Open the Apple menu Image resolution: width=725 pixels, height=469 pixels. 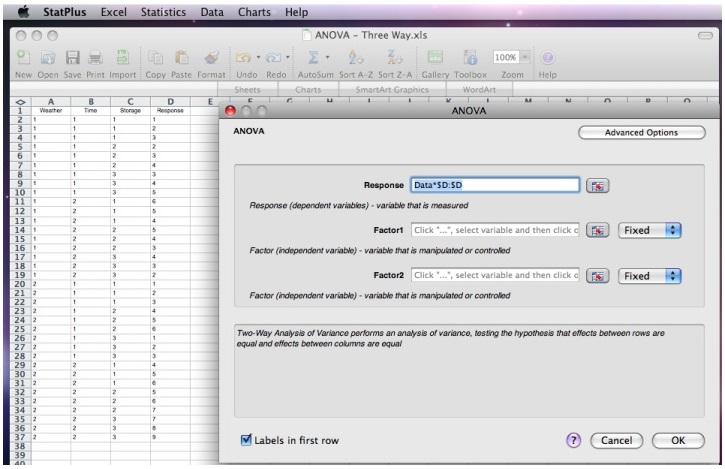(x=23, y=12)
